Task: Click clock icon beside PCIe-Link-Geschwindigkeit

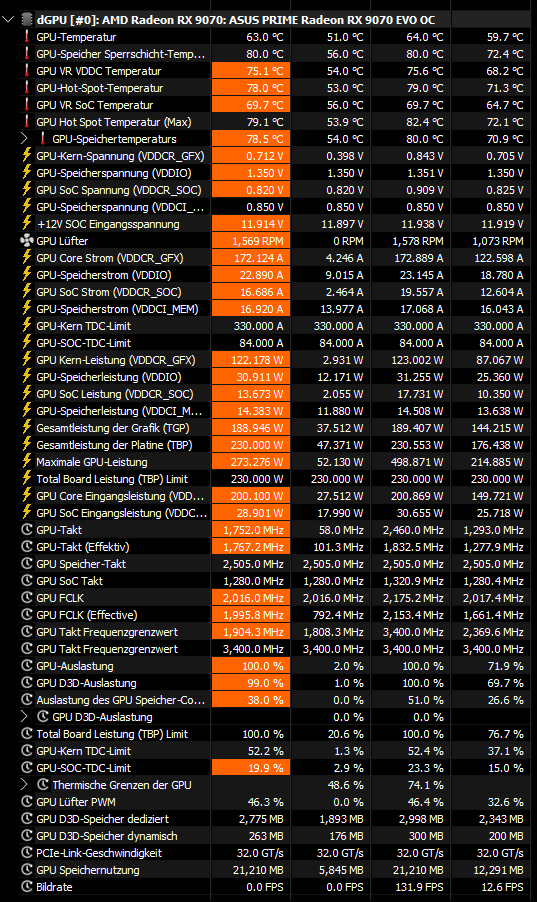Action: [26, 853]
